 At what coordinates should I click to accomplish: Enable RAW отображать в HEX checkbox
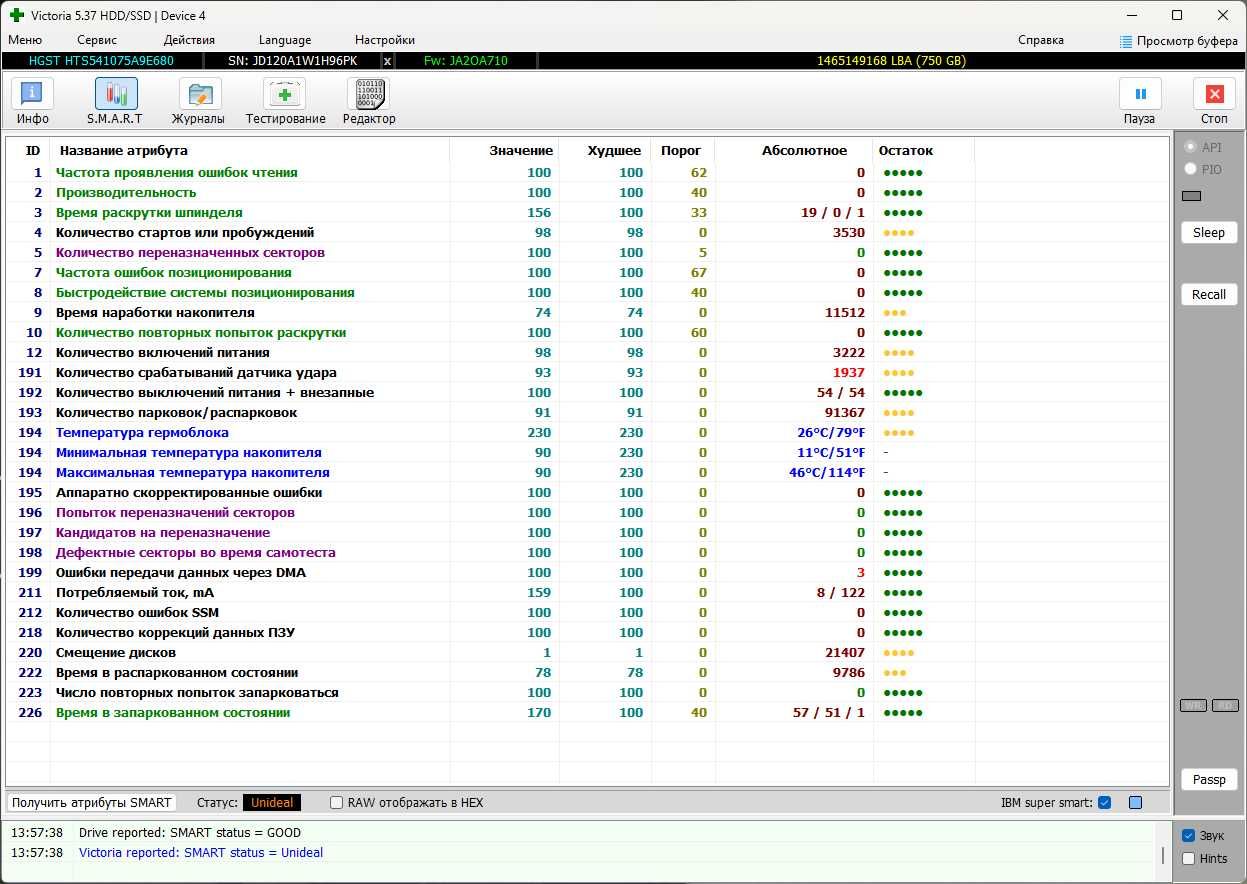click(336, 802)
